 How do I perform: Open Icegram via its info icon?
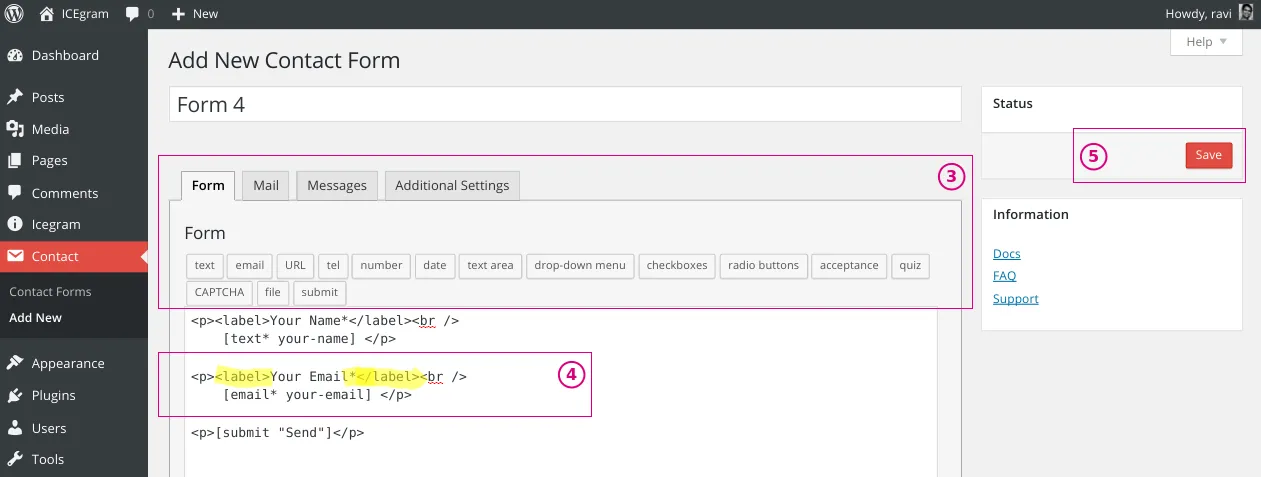15,224
